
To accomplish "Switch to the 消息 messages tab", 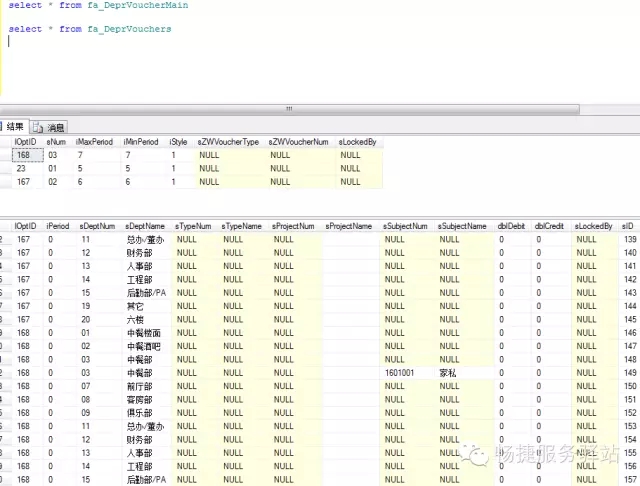I will pos(55,127).
